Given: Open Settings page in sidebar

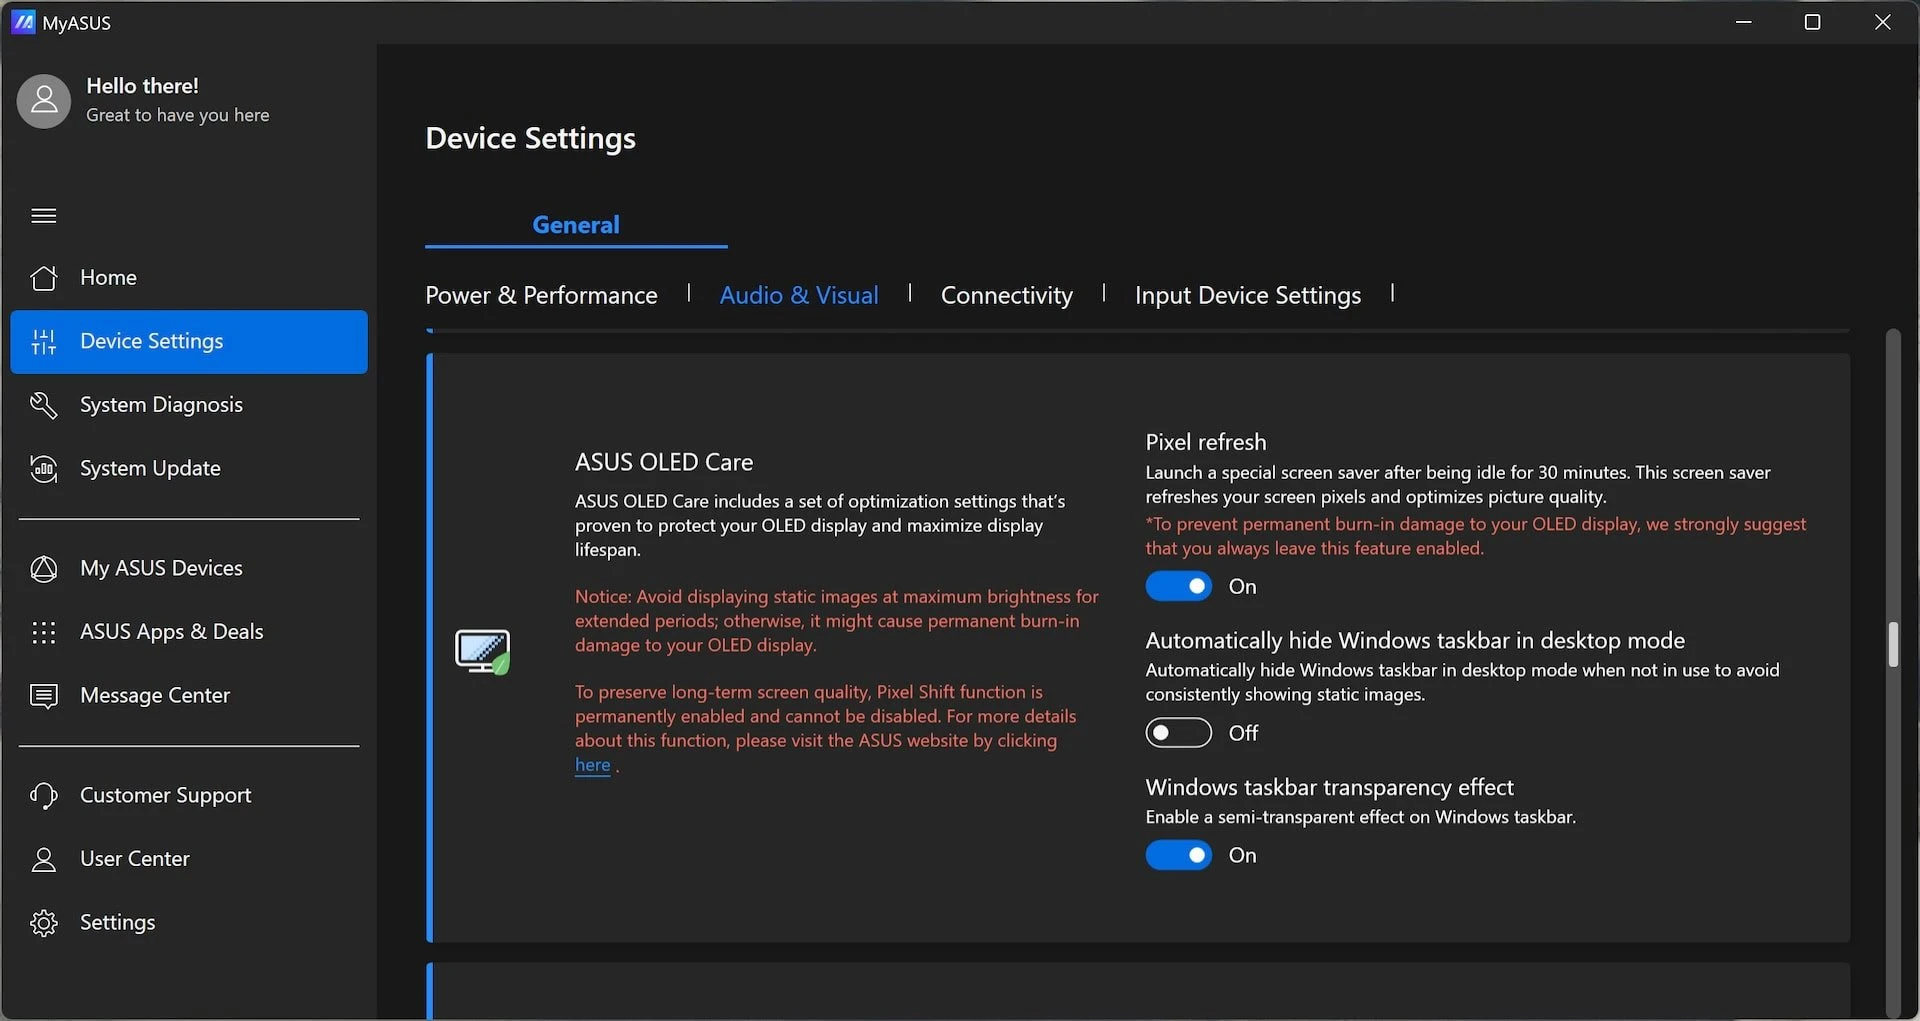Looking at the screenshot, I should [189, 923].
